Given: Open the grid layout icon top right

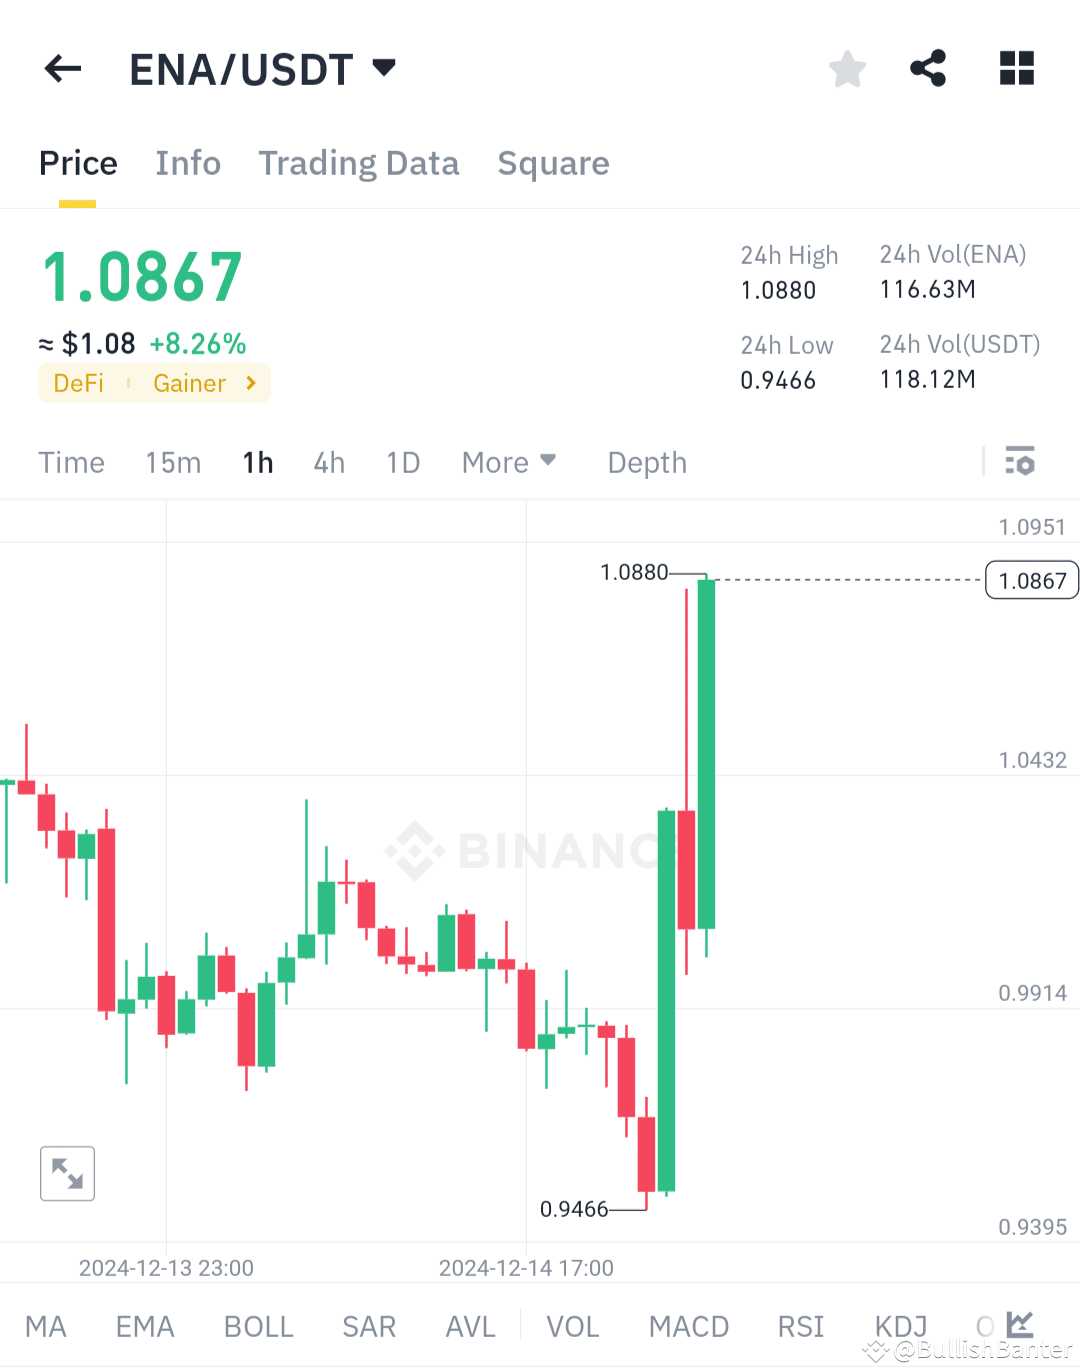Looking at the screenshot, I should tap(1016, 68).
